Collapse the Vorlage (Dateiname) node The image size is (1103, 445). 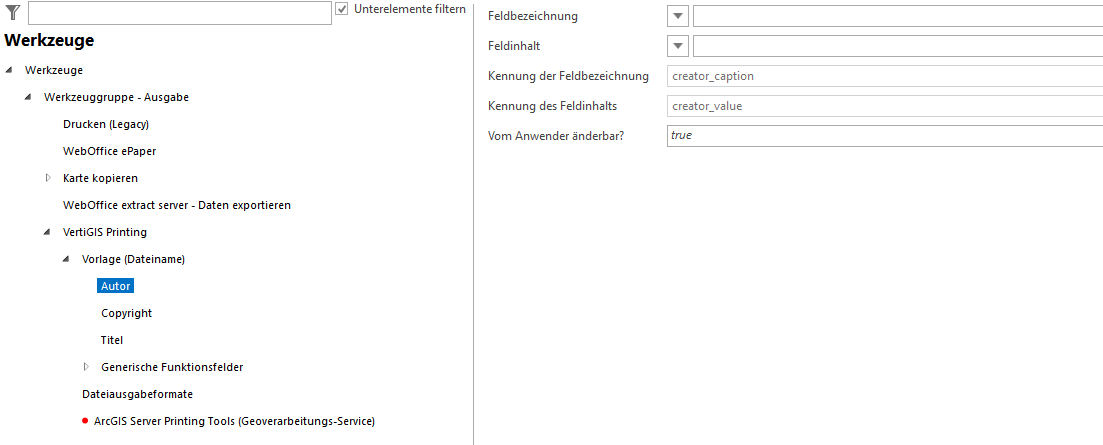click(x=67, y=259)
